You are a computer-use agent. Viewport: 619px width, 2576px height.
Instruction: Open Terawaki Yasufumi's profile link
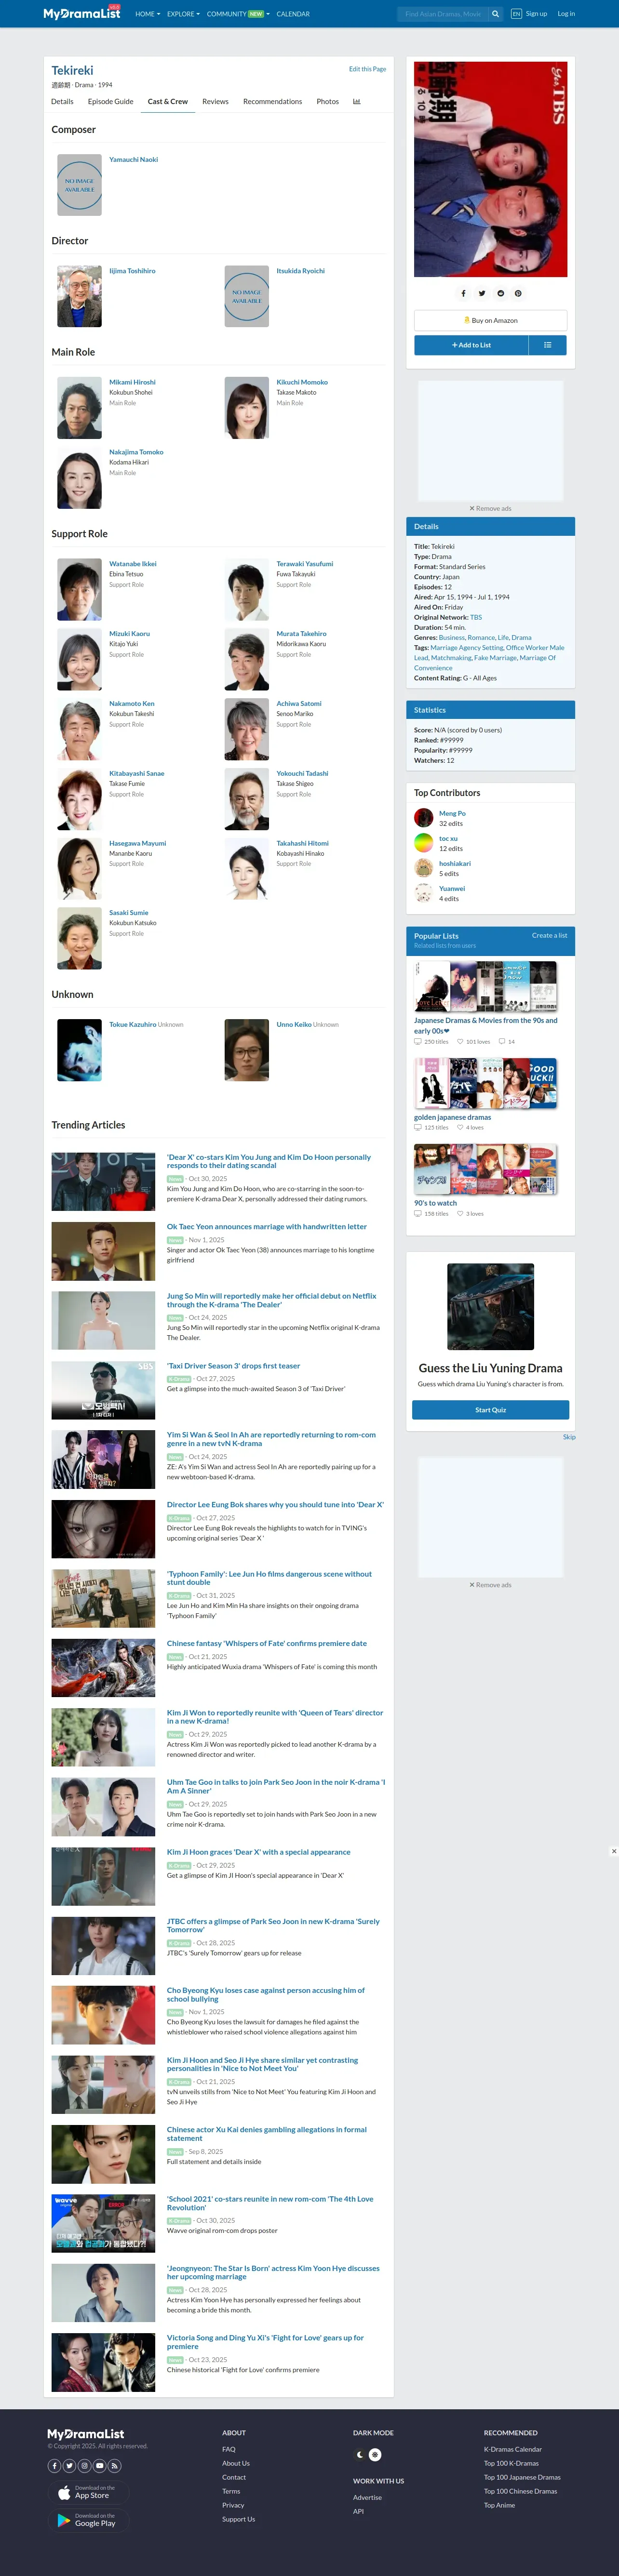coord(305,564)
